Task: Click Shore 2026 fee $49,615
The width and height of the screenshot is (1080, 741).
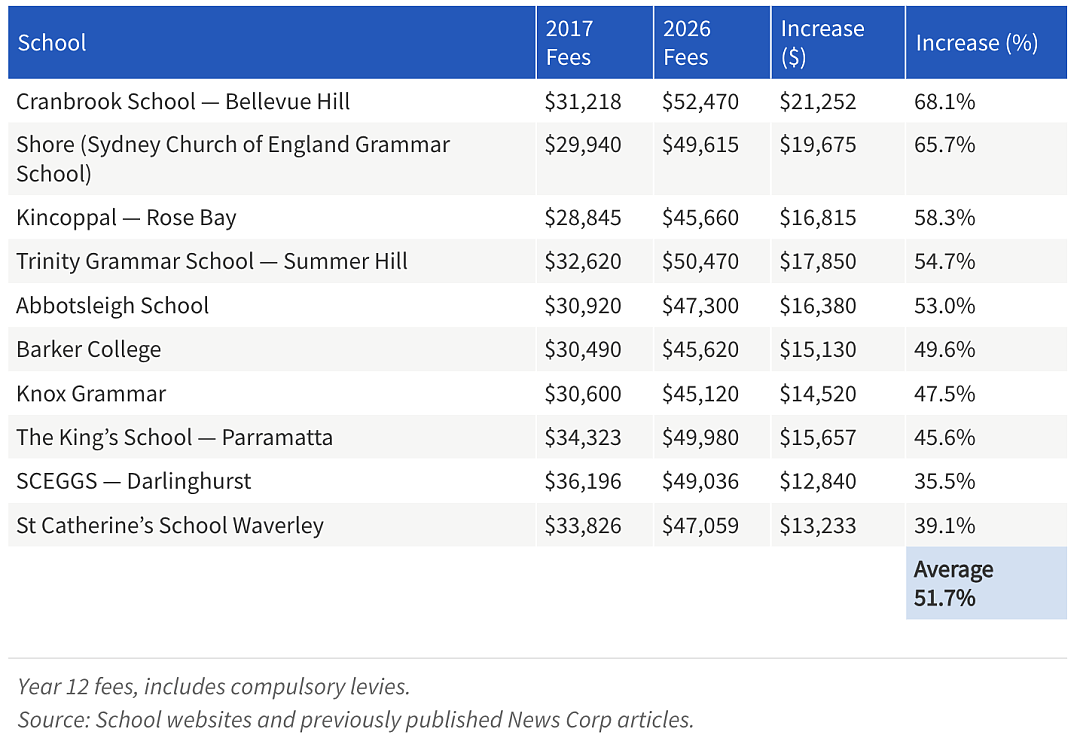Action: pos(700,145)
